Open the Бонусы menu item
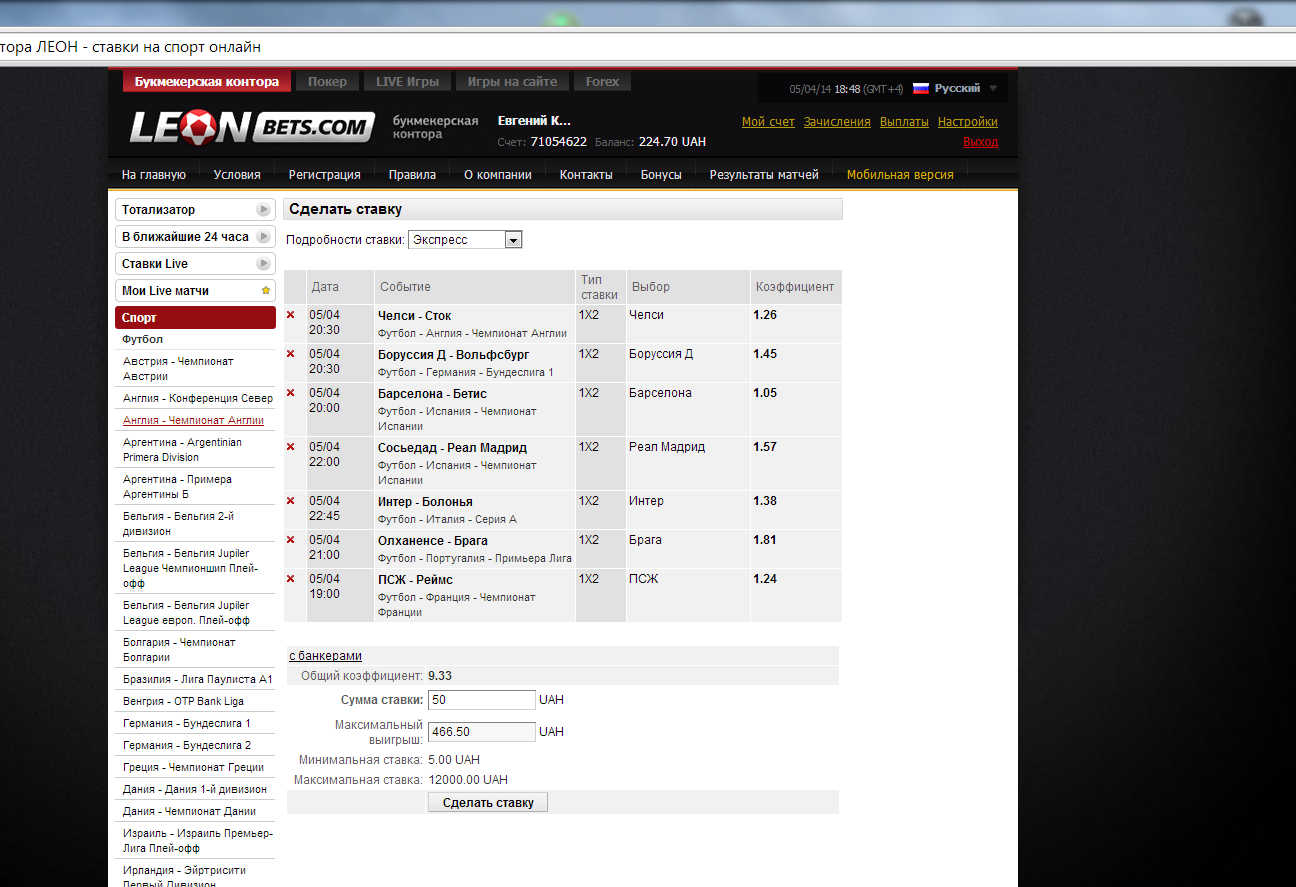The image size is (1296, 887). (x=661, y=175)
